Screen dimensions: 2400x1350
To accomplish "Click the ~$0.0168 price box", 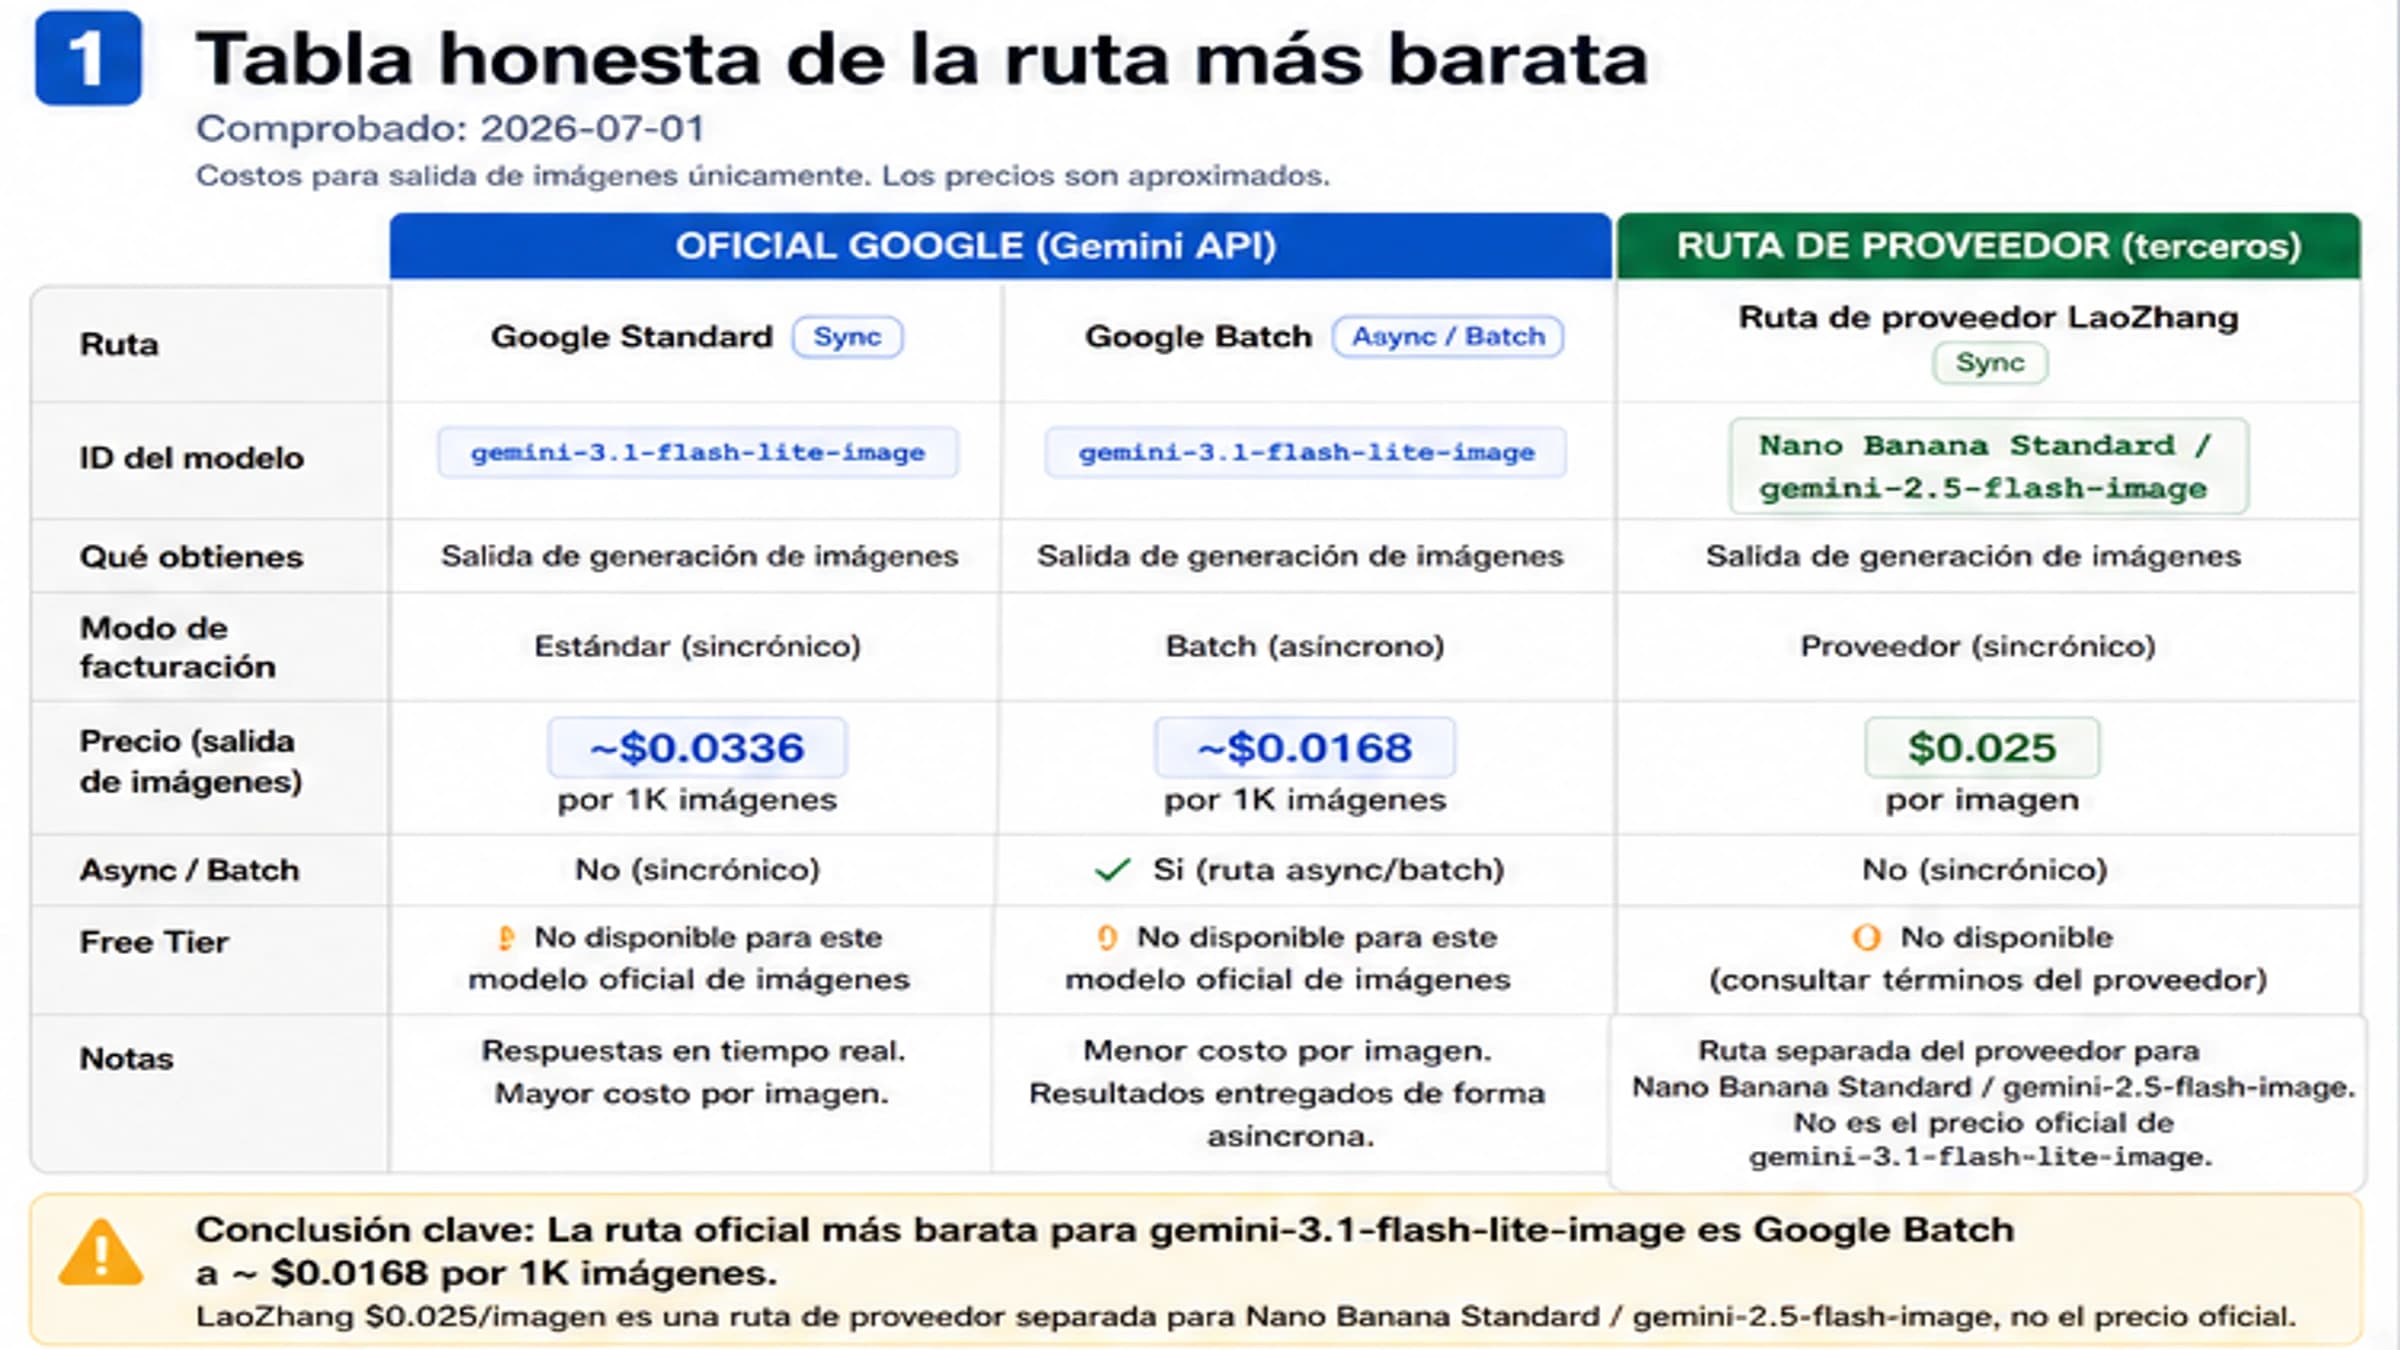I will pyautogui.click(x=1305, y=748).
